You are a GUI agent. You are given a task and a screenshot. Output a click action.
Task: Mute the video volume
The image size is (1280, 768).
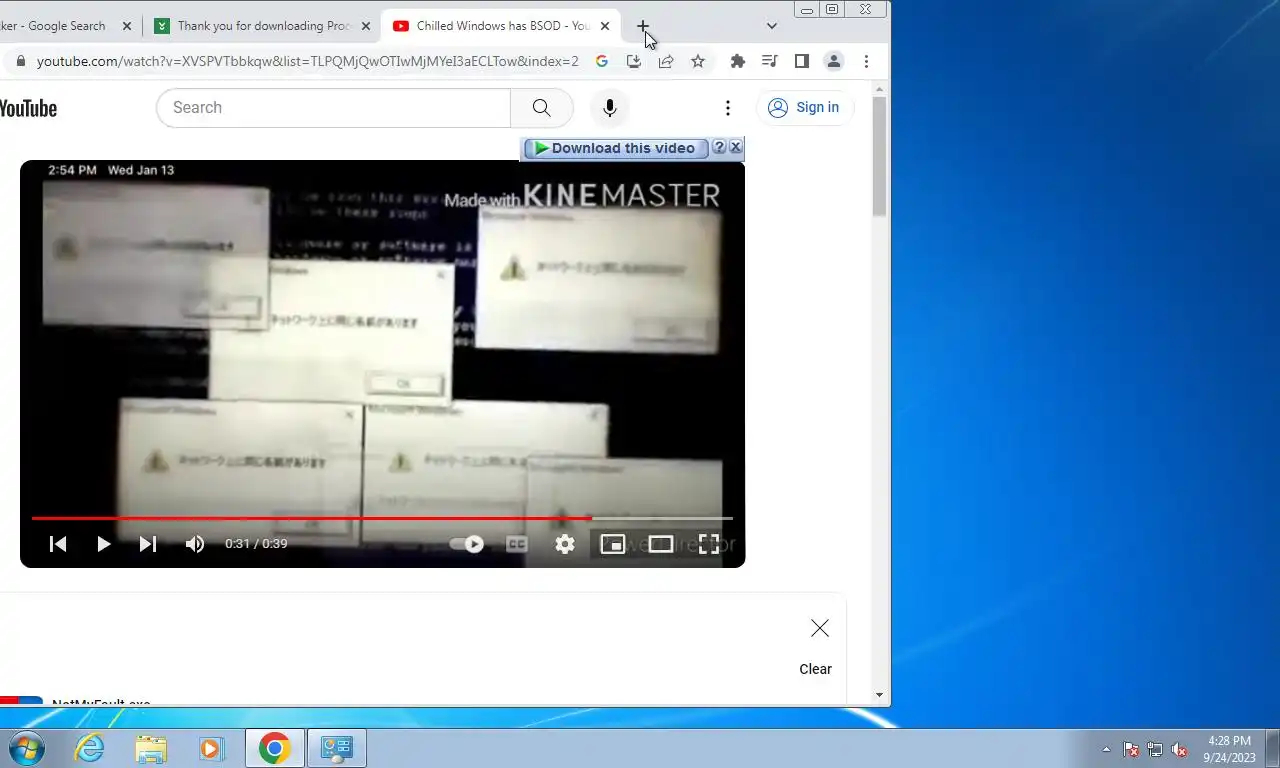pos(195,544)
